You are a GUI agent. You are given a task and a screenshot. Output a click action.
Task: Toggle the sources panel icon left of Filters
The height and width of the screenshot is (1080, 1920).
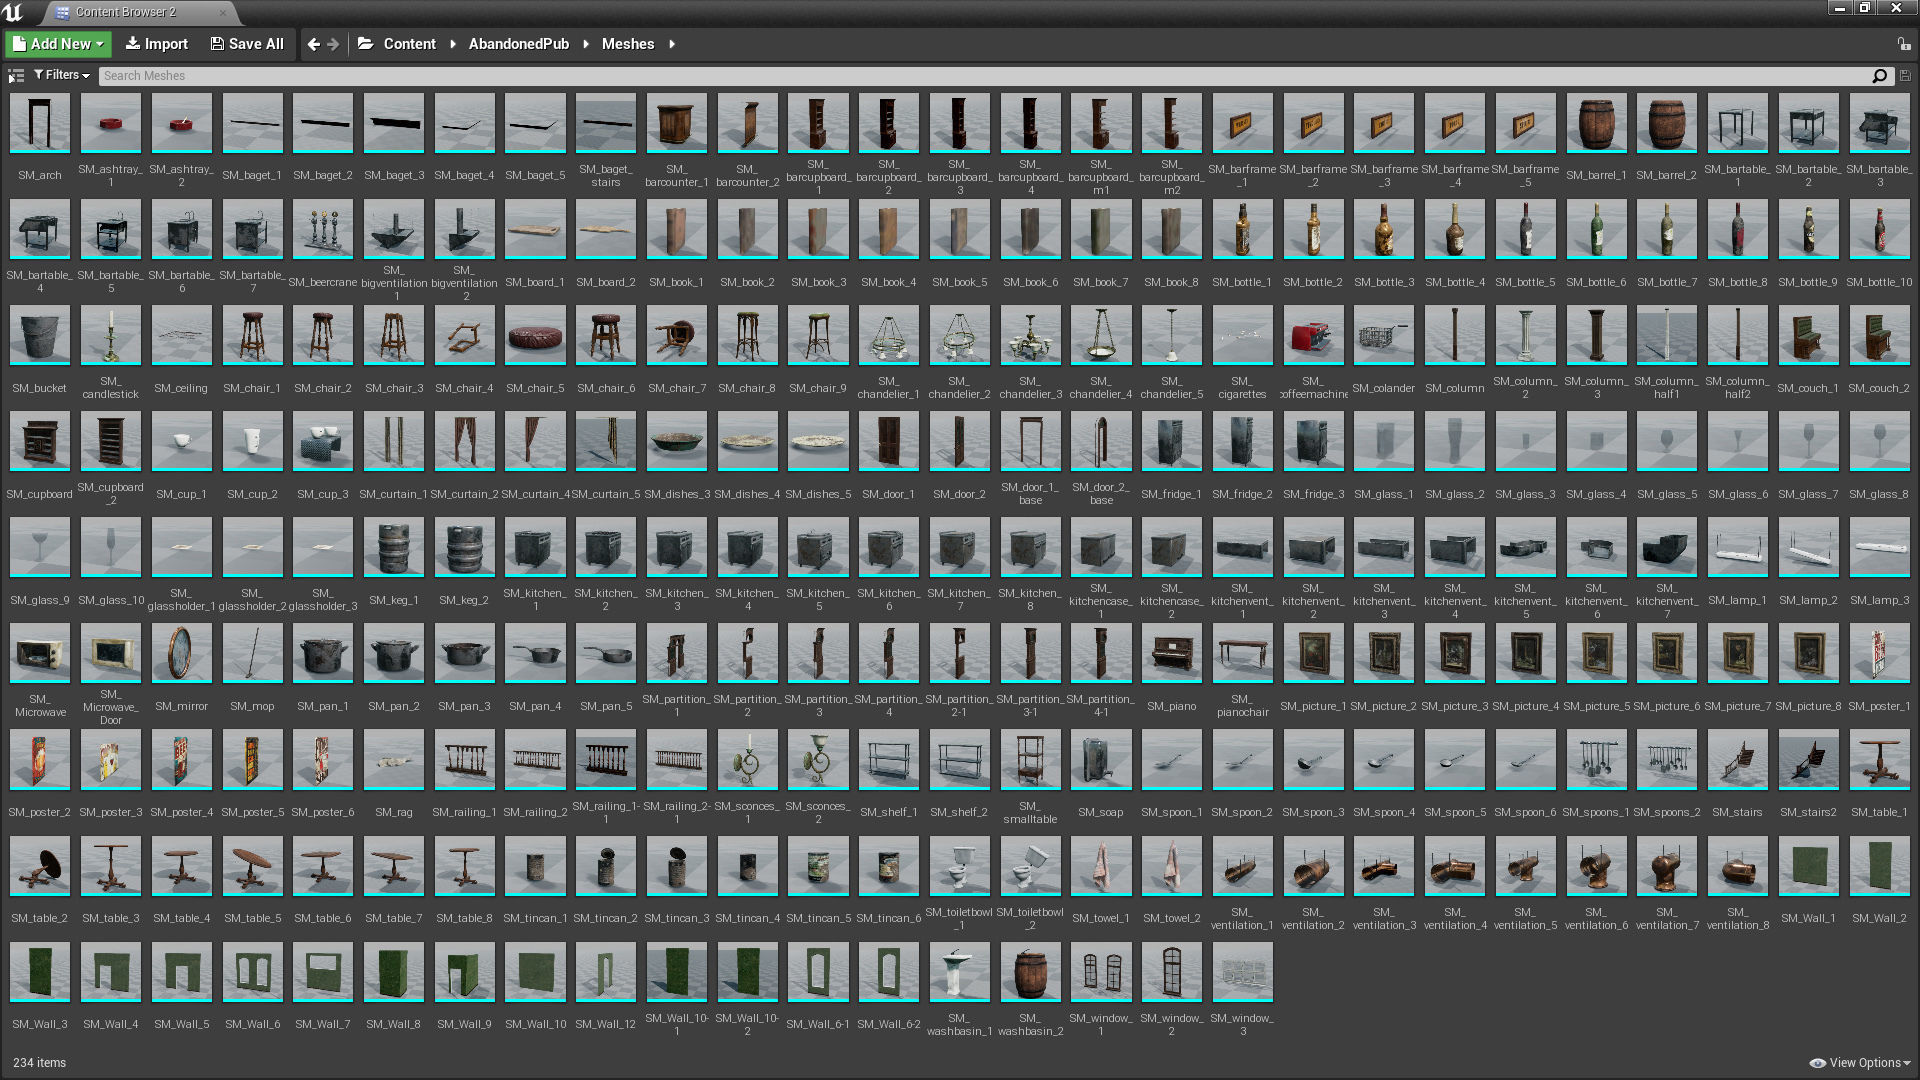tap(16, 76)
